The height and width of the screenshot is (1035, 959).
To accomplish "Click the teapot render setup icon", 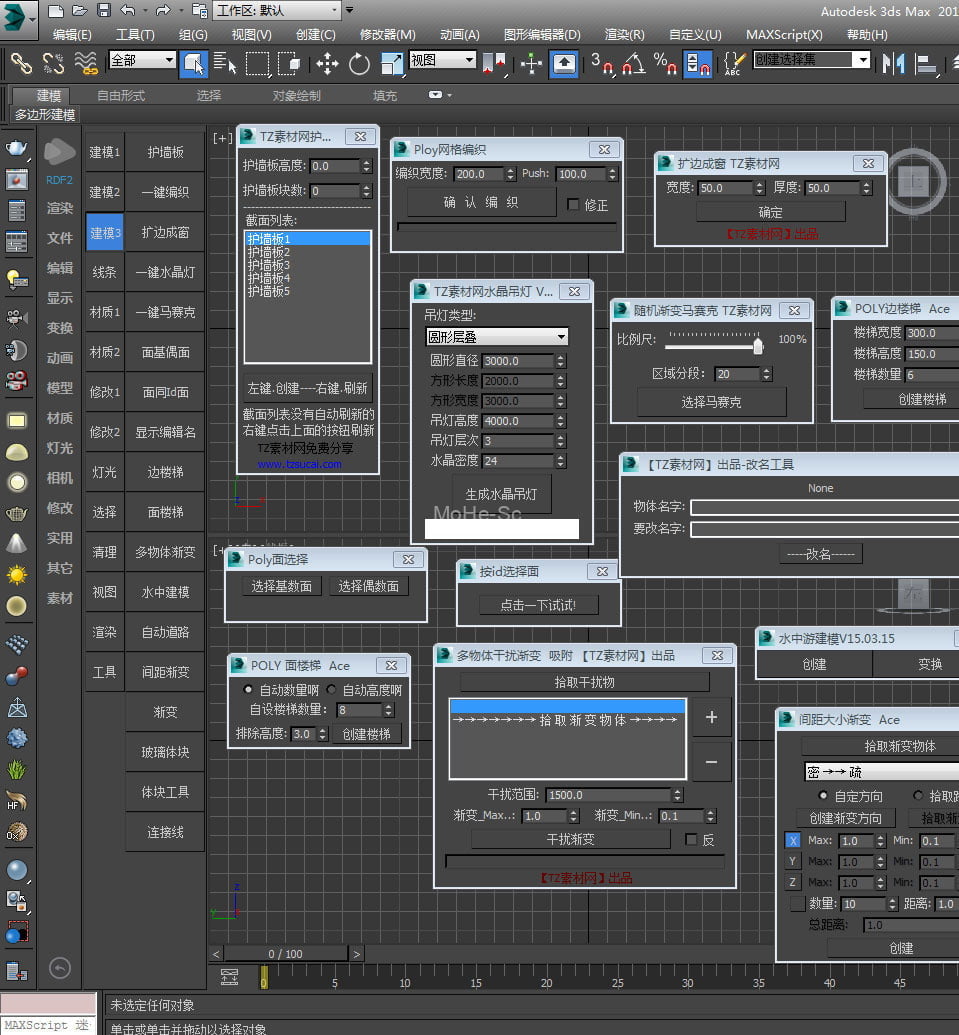I will coord(17,149).
